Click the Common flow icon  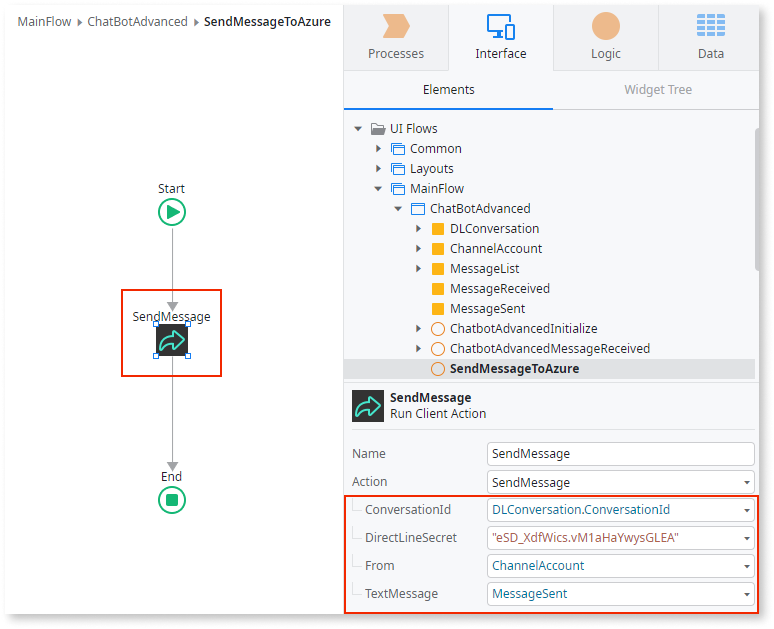[x=398, y=149]
